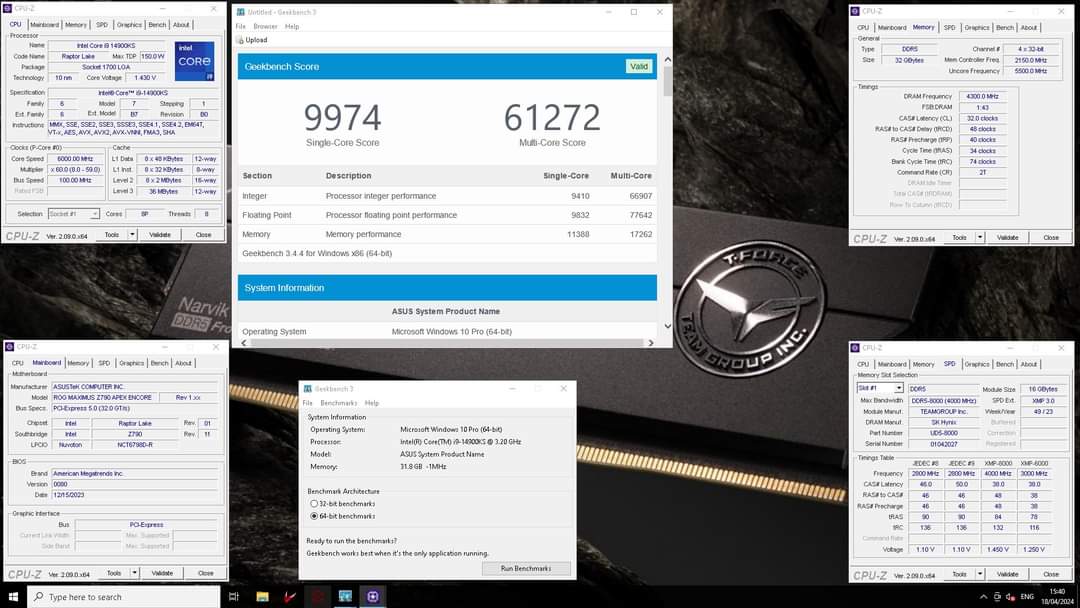Image resolution: width=1080 pixels, height=608 pixels.
Task: Click the 61272 multi-core score
Action: 552,118
